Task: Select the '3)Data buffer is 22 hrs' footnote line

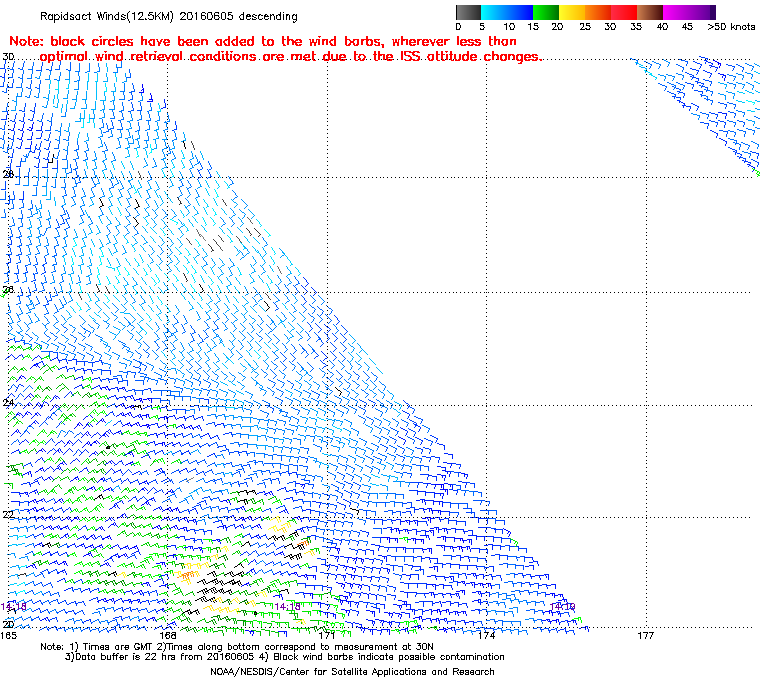Action: point(285,657)
